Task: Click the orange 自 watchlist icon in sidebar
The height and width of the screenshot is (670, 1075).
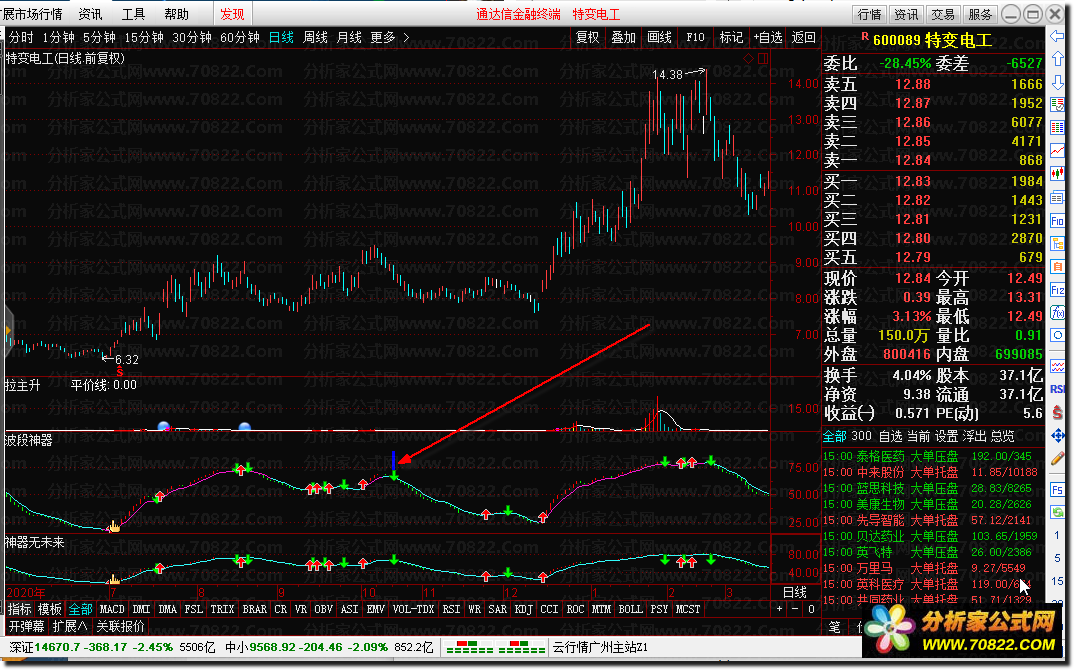Action: [x=1056, y=267]
